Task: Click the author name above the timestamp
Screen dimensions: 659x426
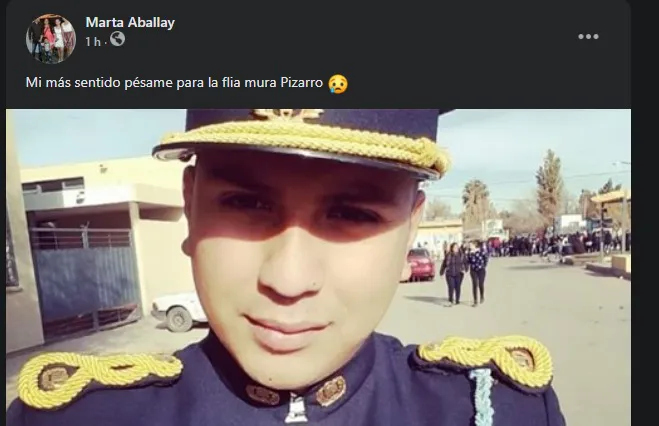Action: click(130, 22)
